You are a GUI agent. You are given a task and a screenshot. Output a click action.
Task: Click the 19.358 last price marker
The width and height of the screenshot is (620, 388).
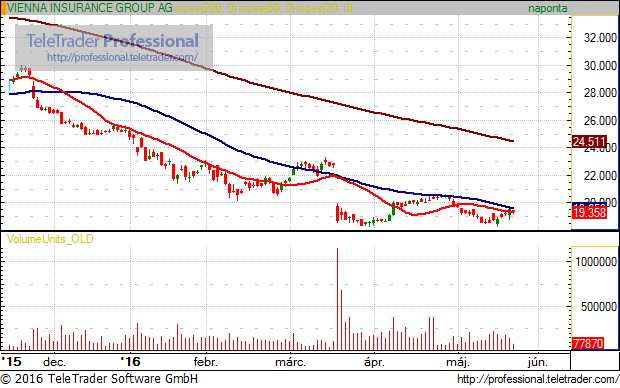coord(589,213)
